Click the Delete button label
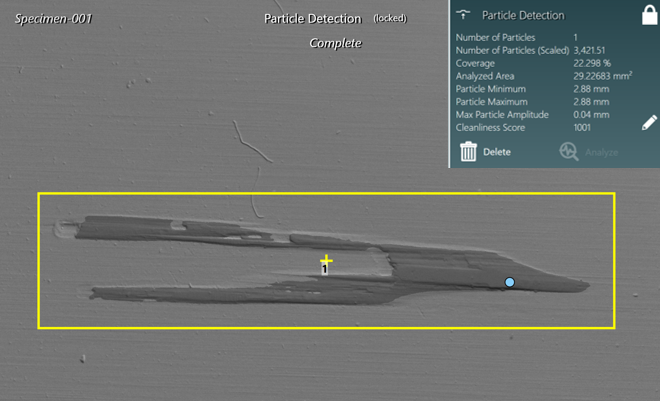Screen dimensions: 660x401 tap(497, 152)
